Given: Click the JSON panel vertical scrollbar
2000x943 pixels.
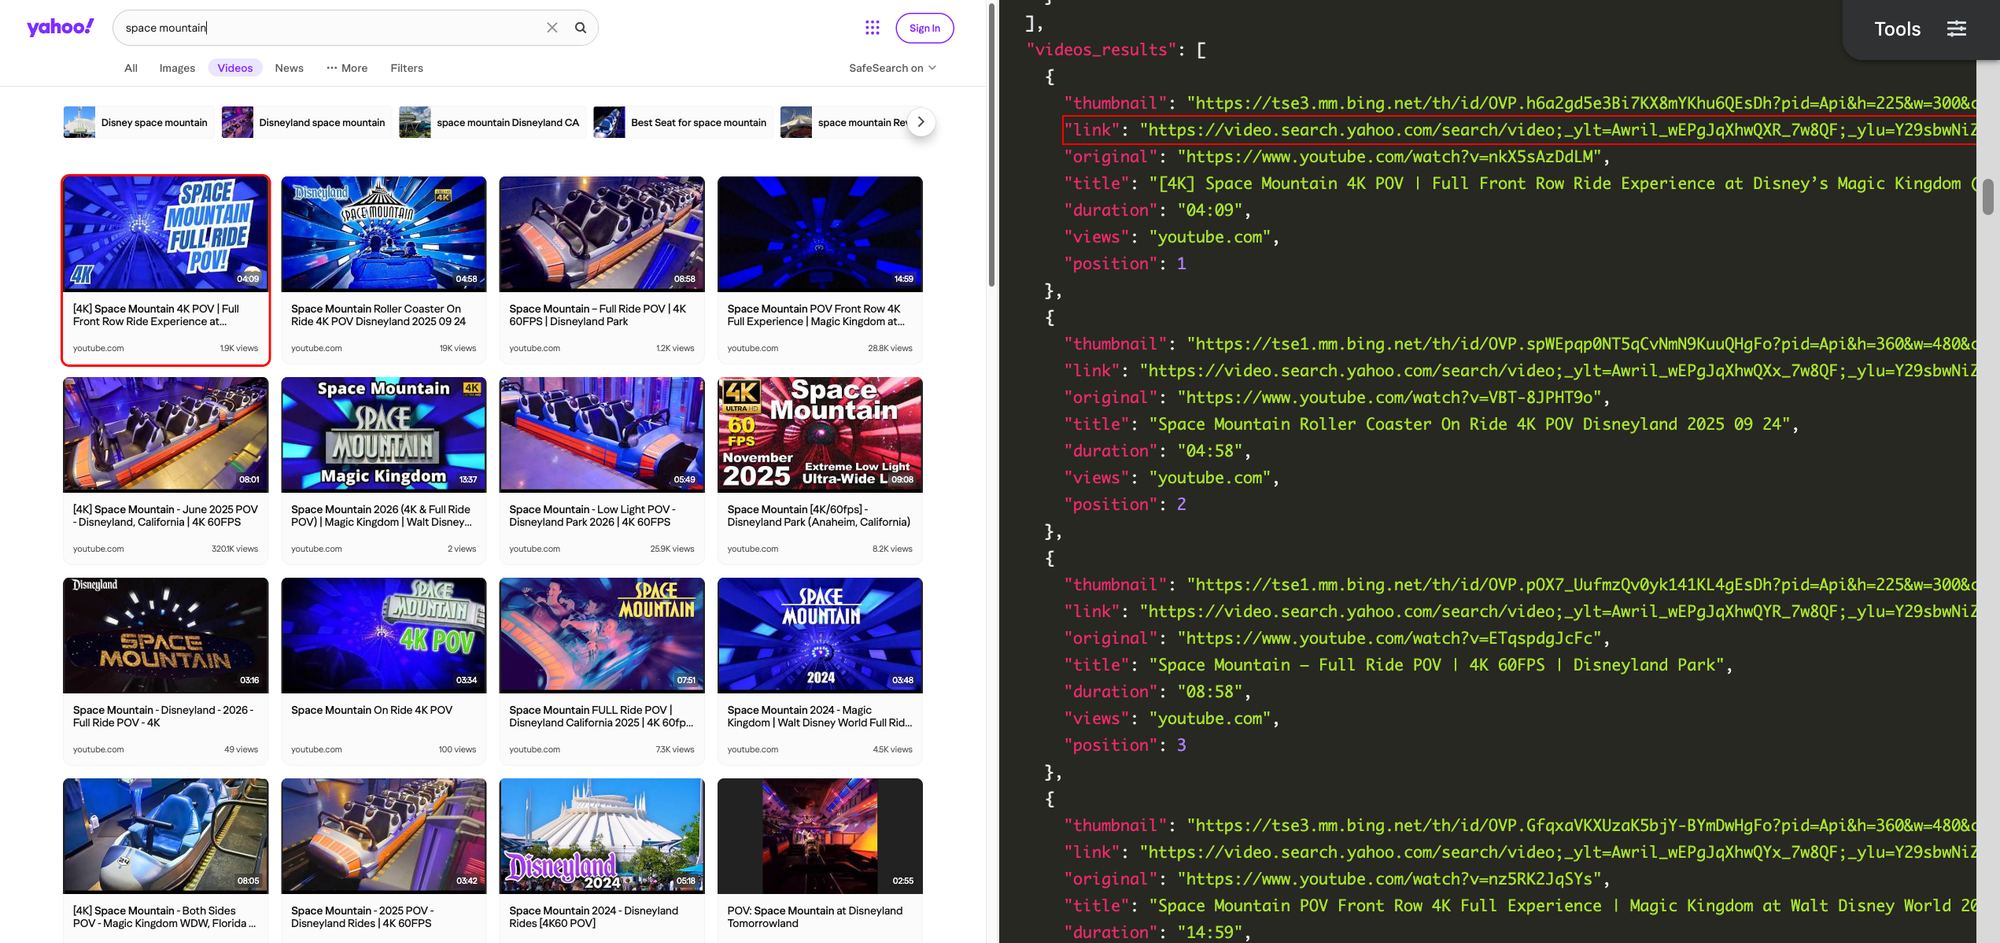Looking at the screenshot, I should point(1988,197).
